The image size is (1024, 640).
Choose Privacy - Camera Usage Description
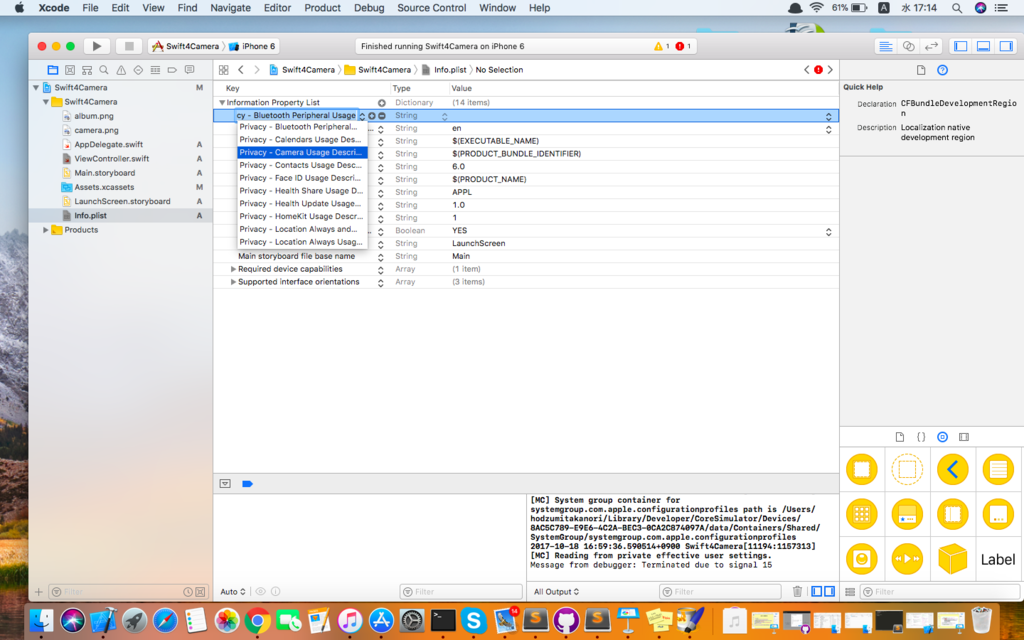pos(302,152)
